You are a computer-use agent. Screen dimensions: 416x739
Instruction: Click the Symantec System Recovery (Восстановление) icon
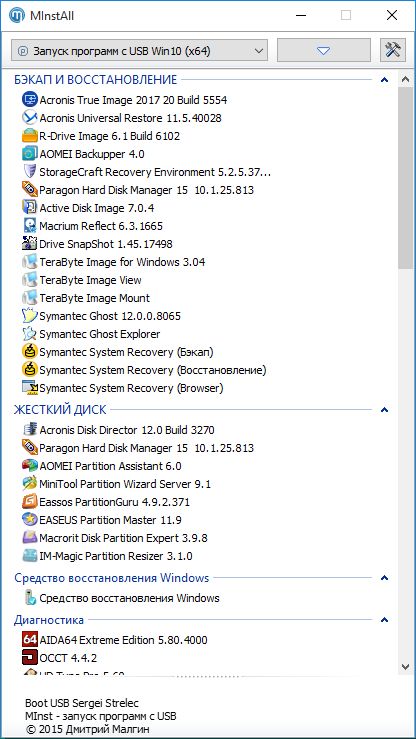click(30, 370)
